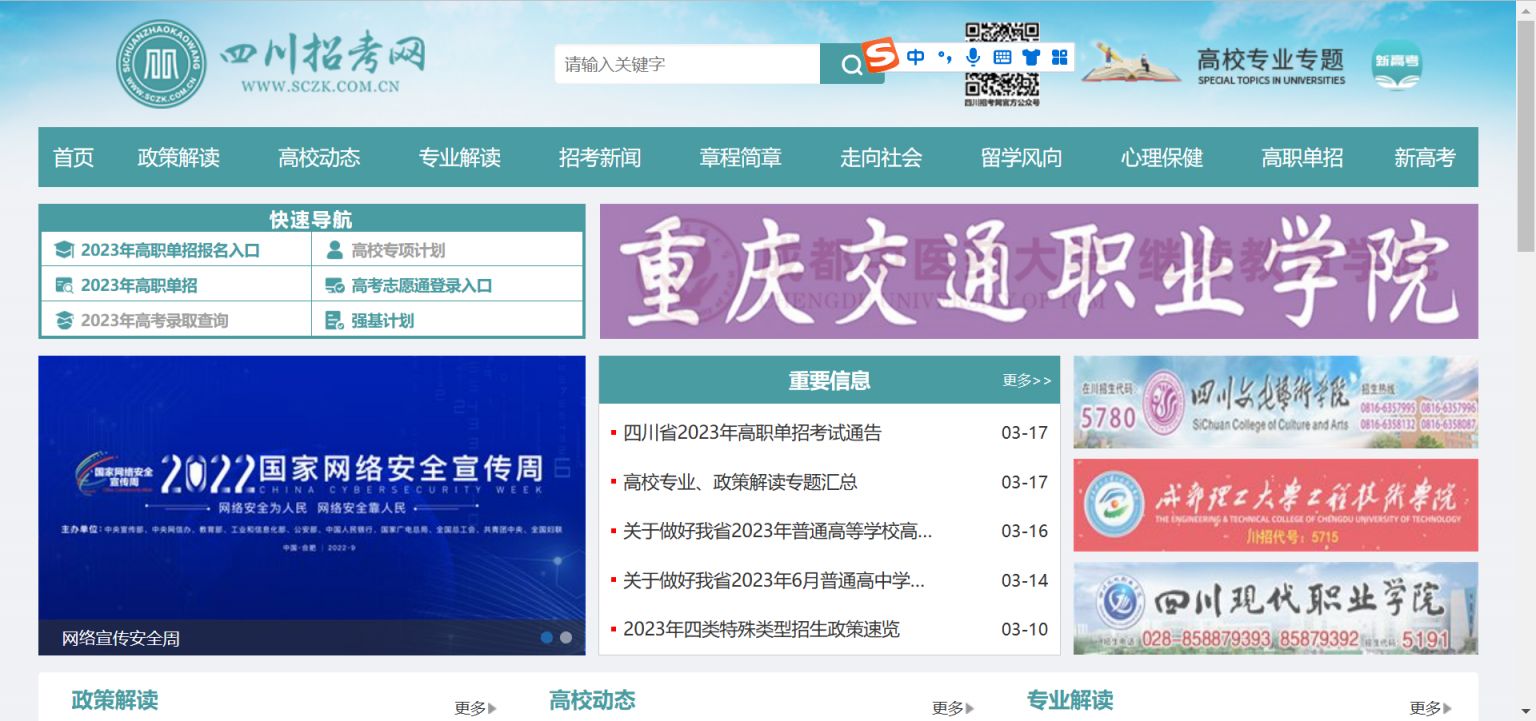Select the second carousel dot indicator
The height and width of the screenshot is (721, 1536).
tap(566, 637)
